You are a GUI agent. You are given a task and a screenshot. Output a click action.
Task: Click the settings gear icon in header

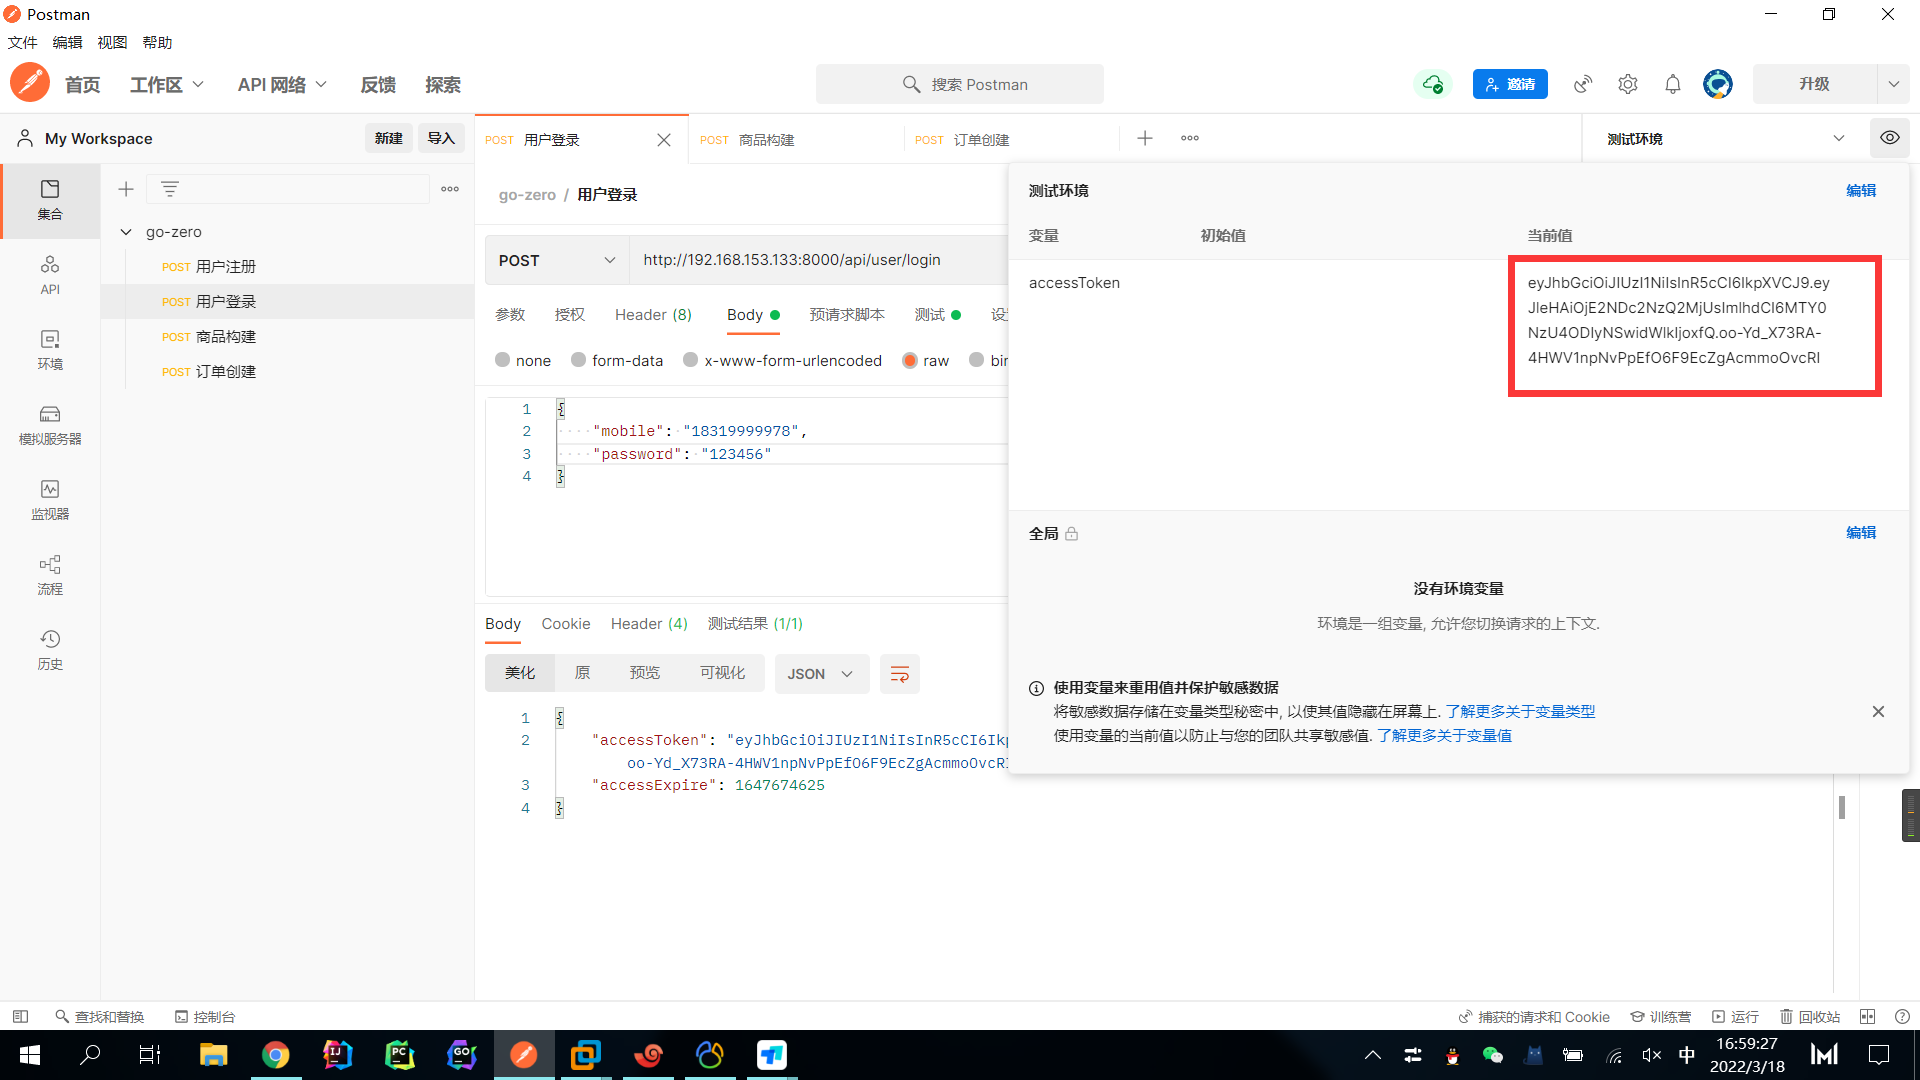click(1628, 85)
